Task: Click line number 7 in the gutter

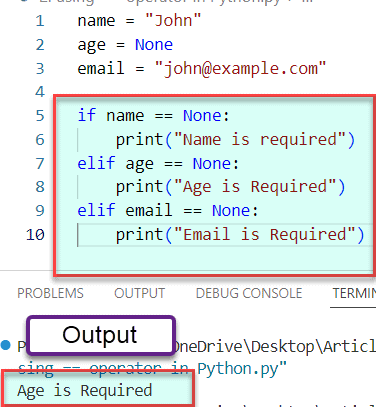Action: 40,164
